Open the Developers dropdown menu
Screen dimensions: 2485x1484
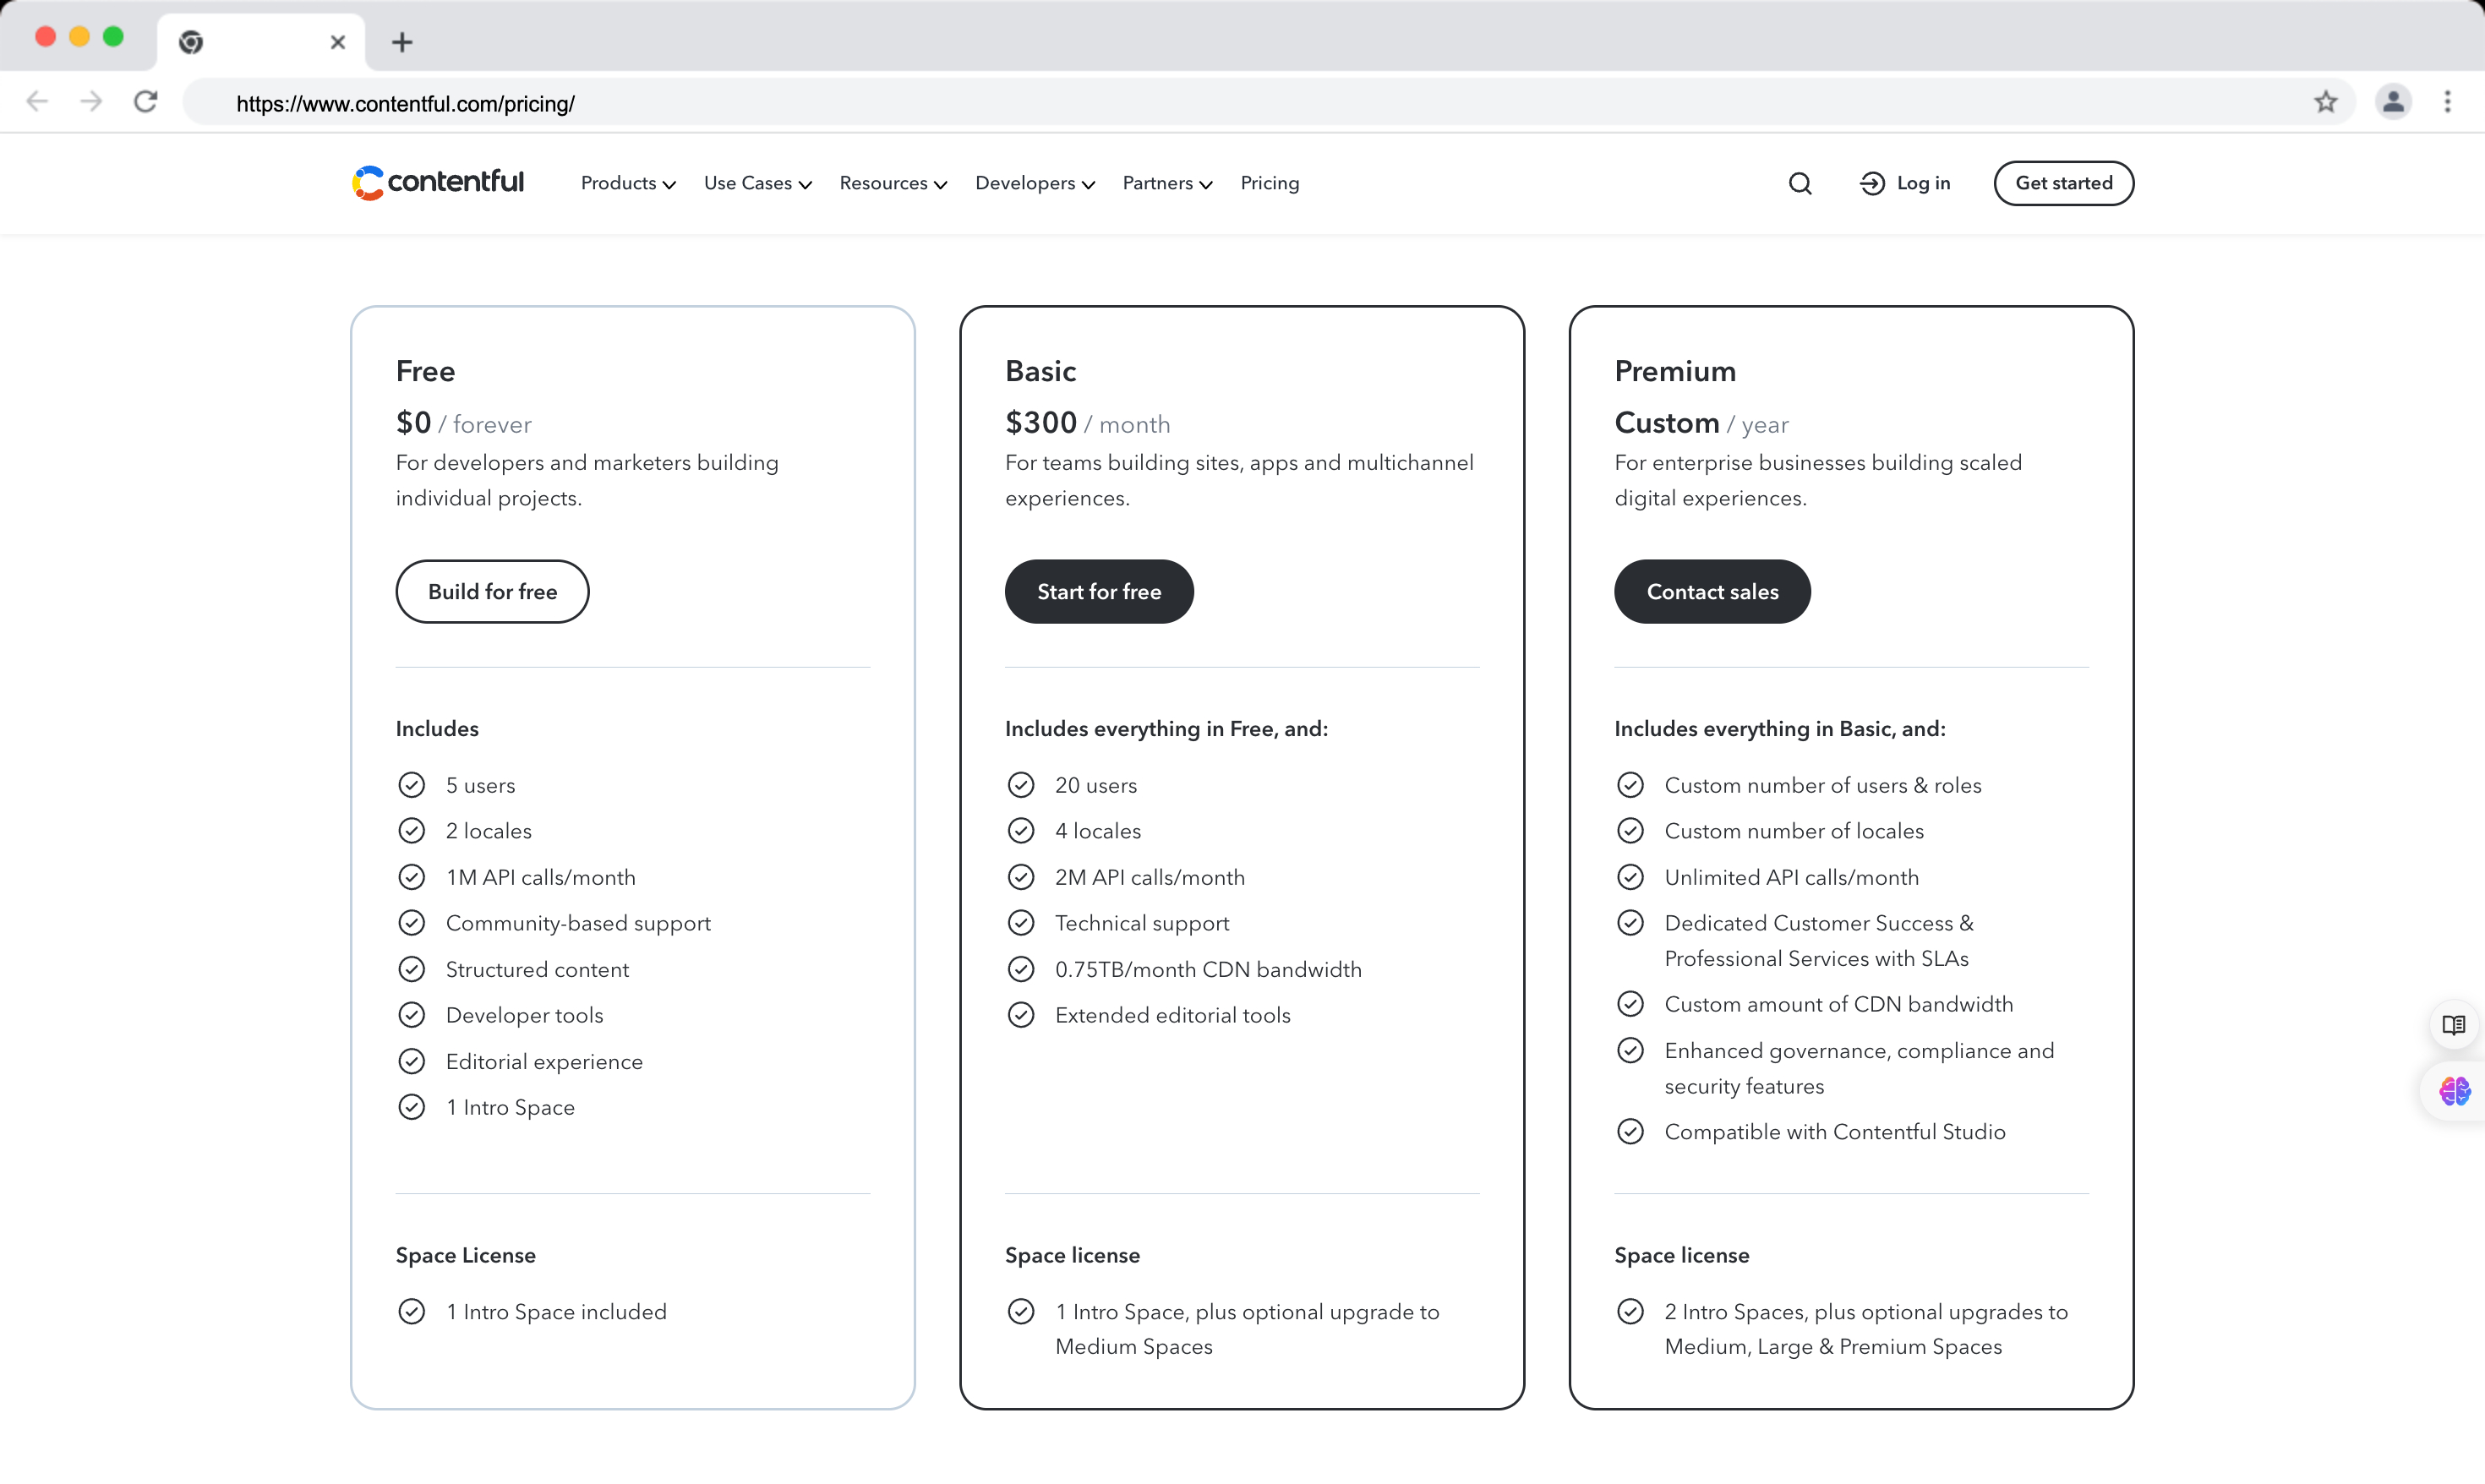[1034, 183]
